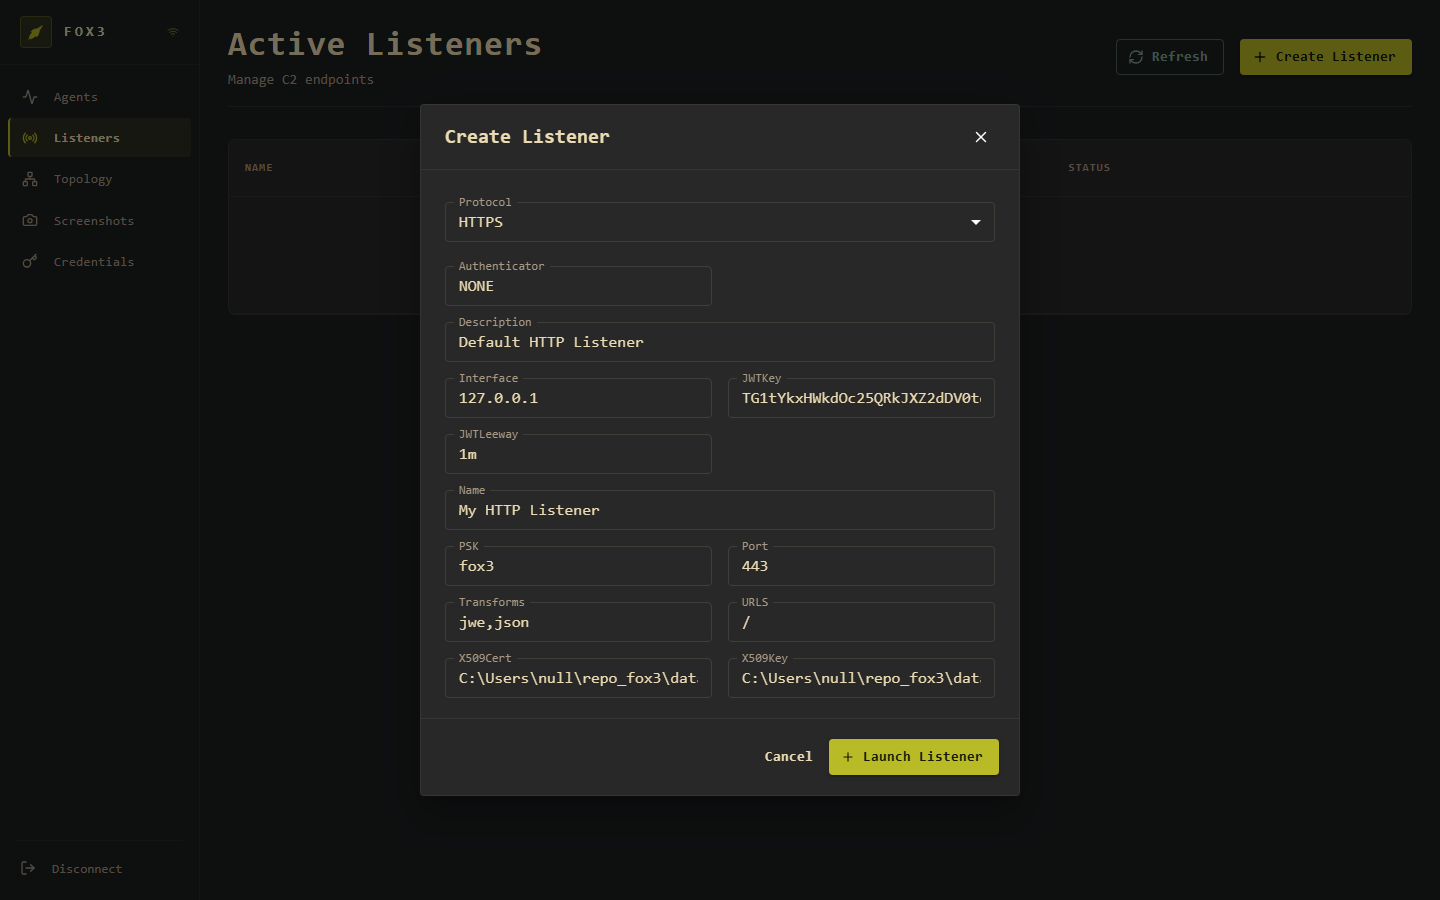Open the Listeners page

pos(99,138)
